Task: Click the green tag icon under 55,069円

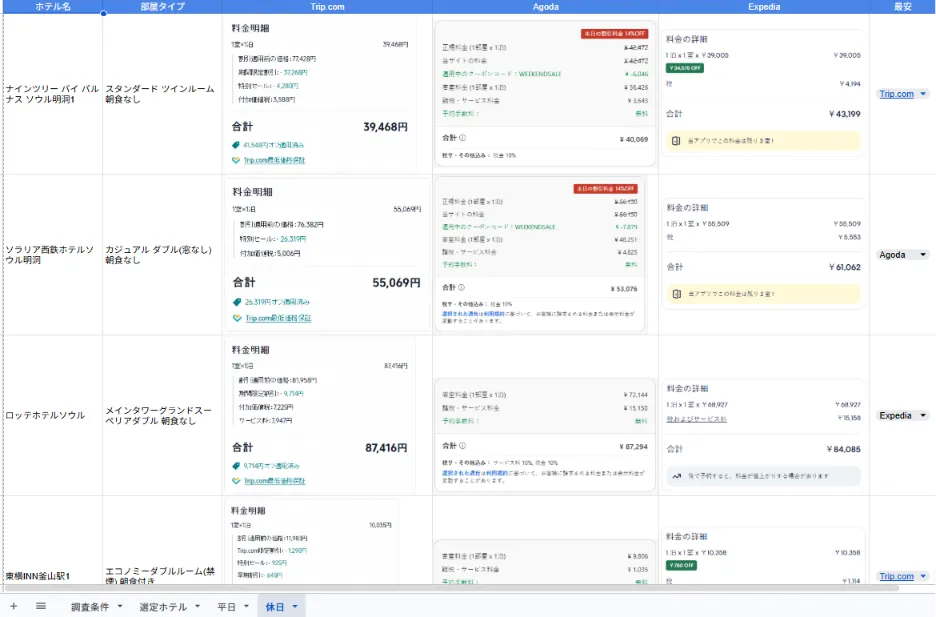Action: point(237,302)
